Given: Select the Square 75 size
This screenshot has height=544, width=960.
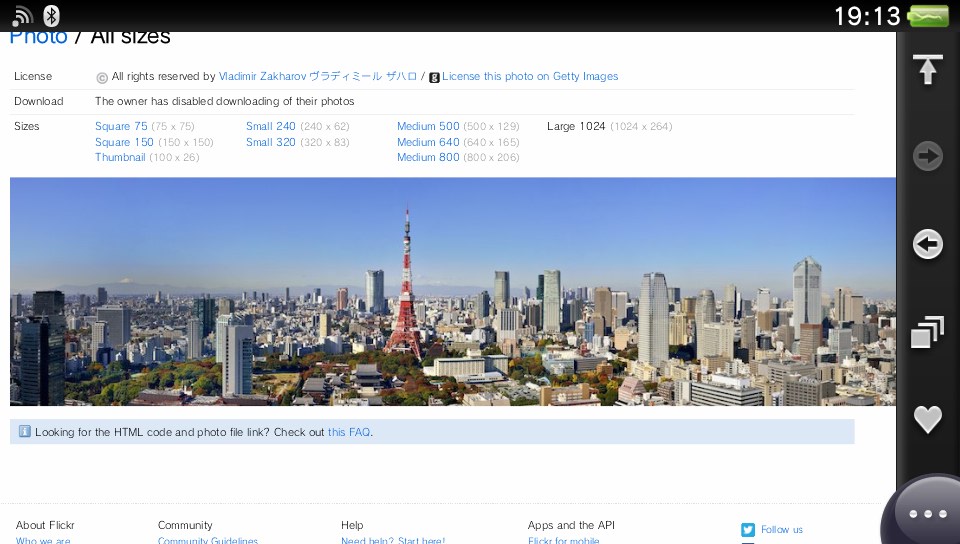Looking at the screenshot, I should (x=121, y=127).
